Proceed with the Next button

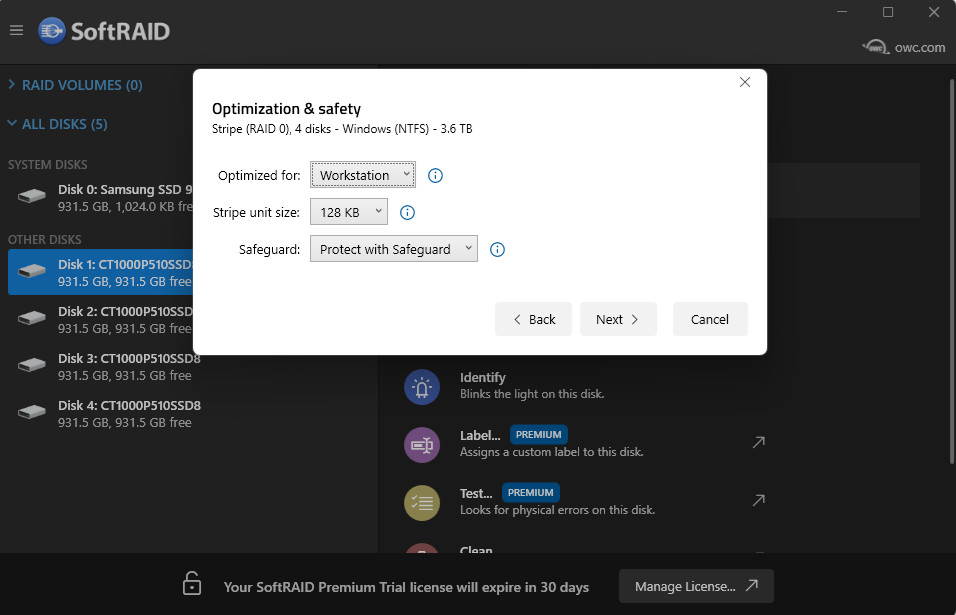(x=618, y=319)
